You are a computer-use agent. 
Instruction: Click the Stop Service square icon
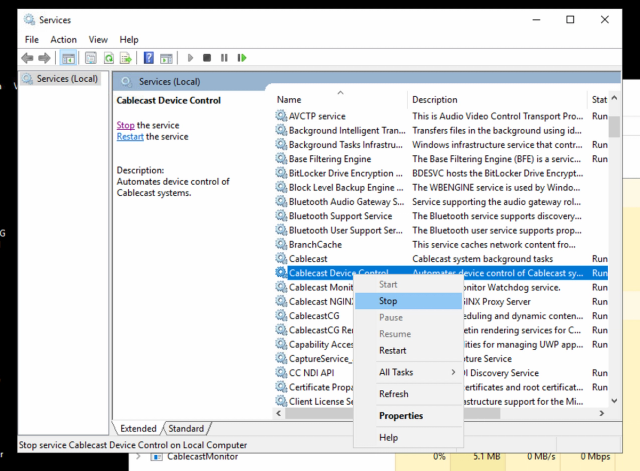click(207, 58)
